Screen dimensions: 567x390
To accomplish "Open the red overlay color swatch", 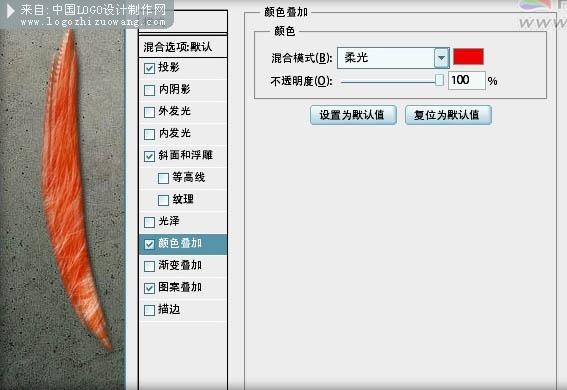I will (x=468, y=57).
